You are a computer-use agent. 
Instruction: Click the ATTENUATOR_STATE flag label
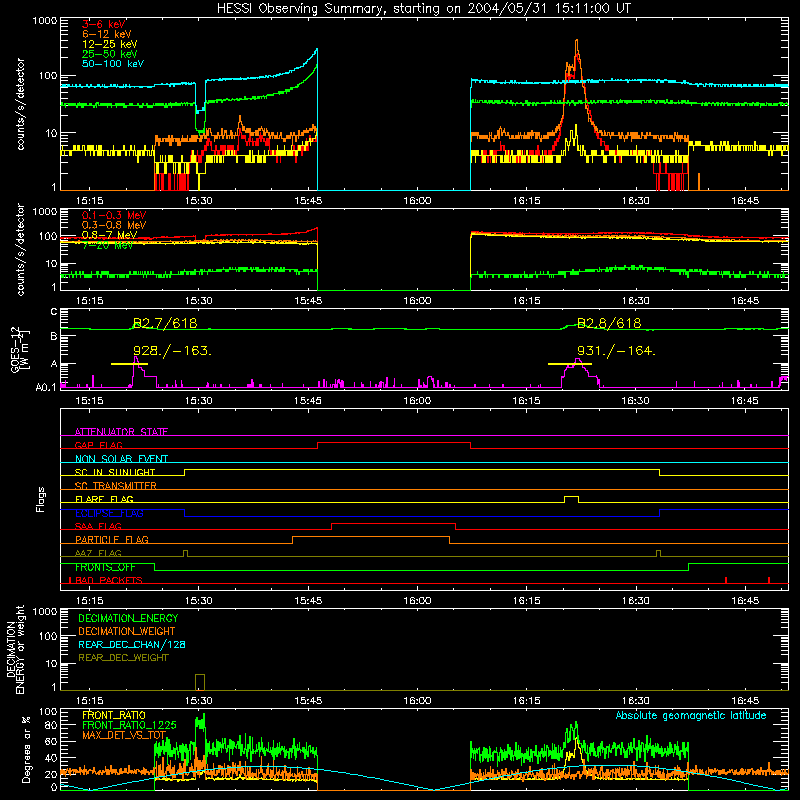121,432
